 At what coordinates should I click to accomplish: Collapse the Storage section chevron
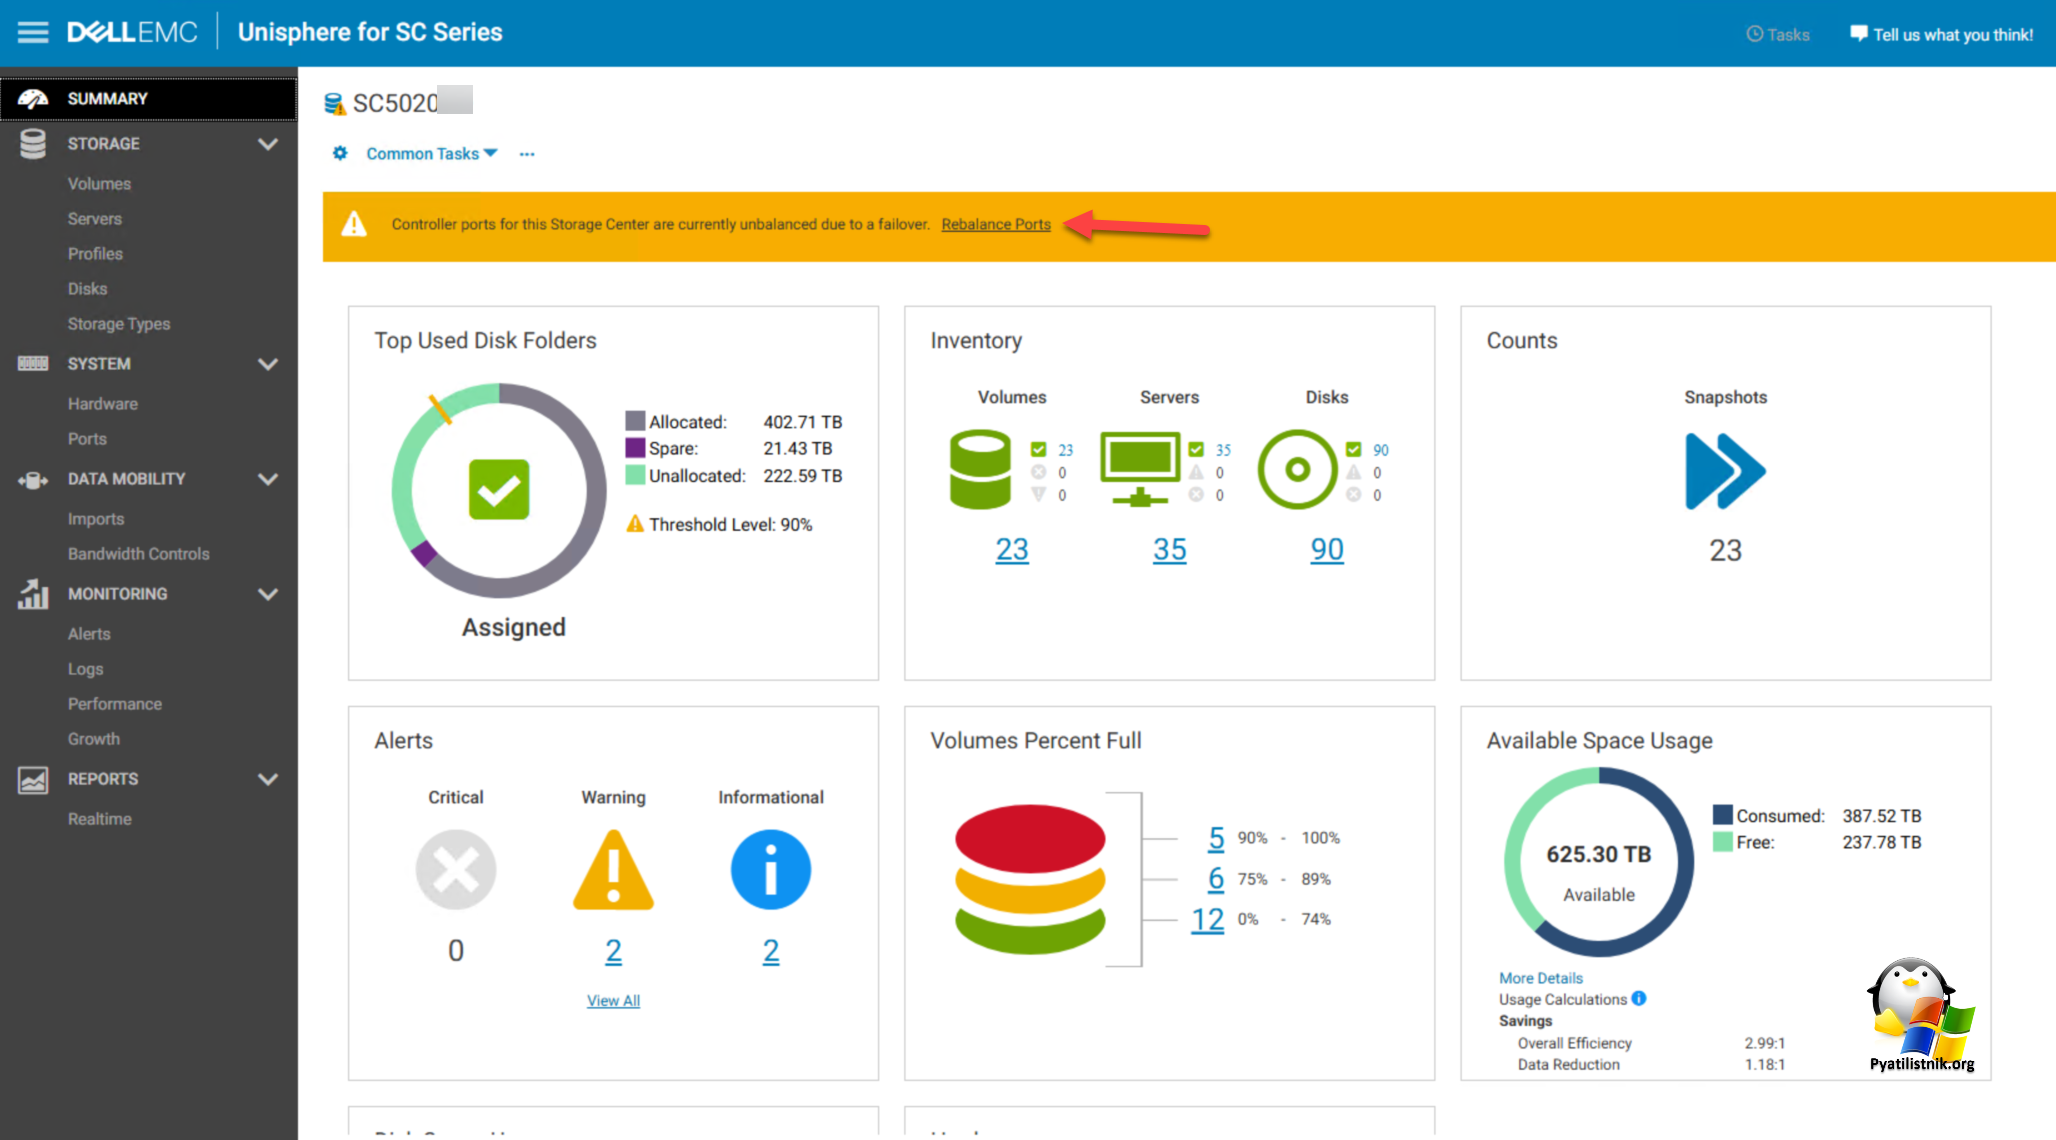pos(268,144)
